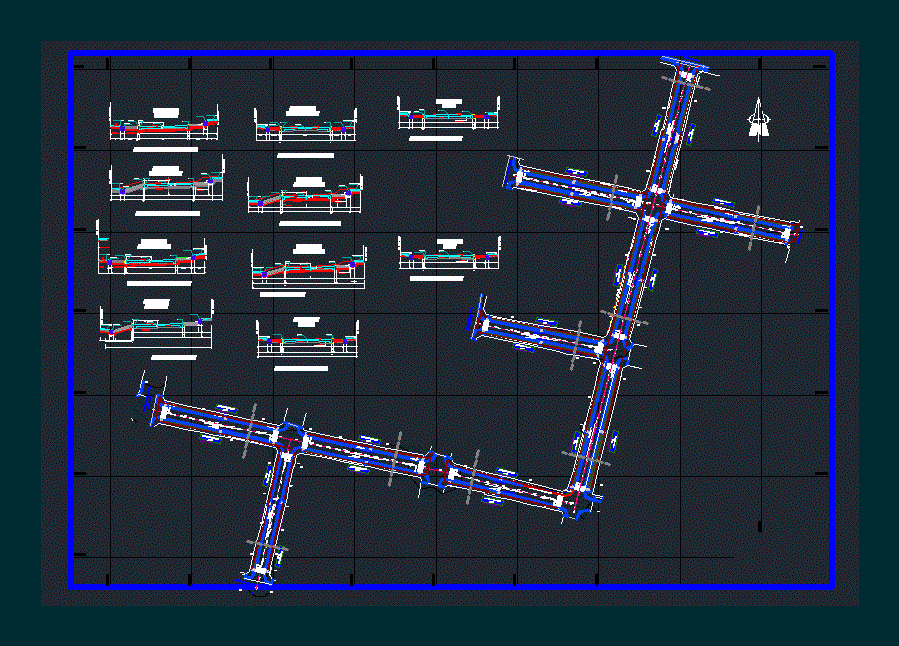Select the third cross-section in the first column

(x=152, y=258)
